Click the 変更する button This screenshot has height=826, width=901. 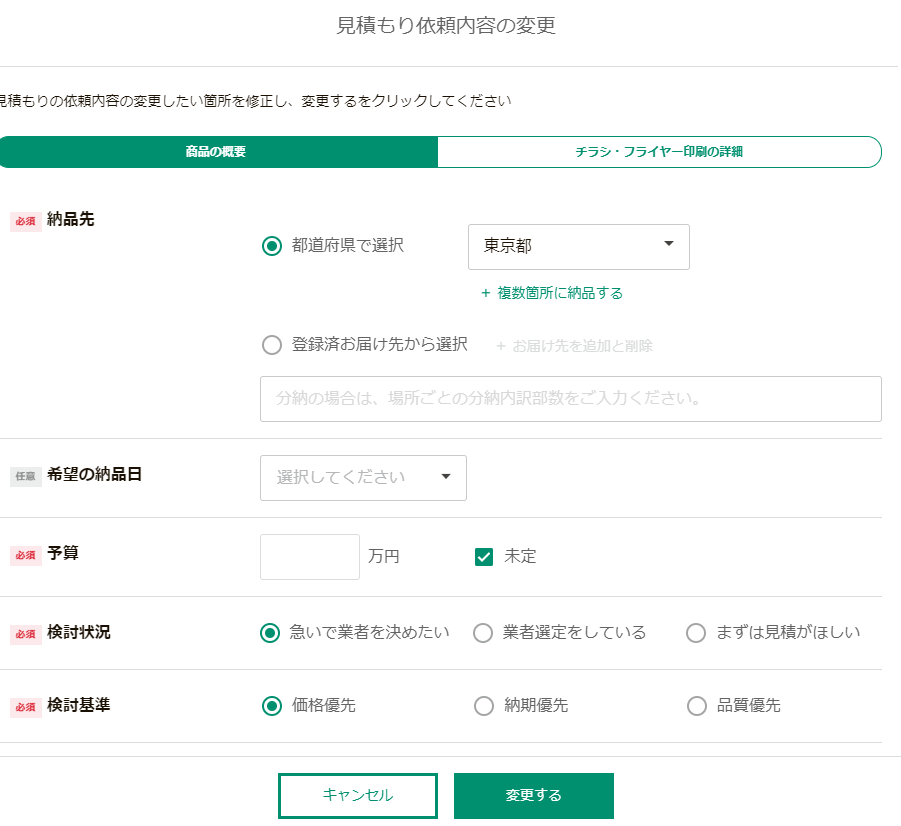coord(534,796)
